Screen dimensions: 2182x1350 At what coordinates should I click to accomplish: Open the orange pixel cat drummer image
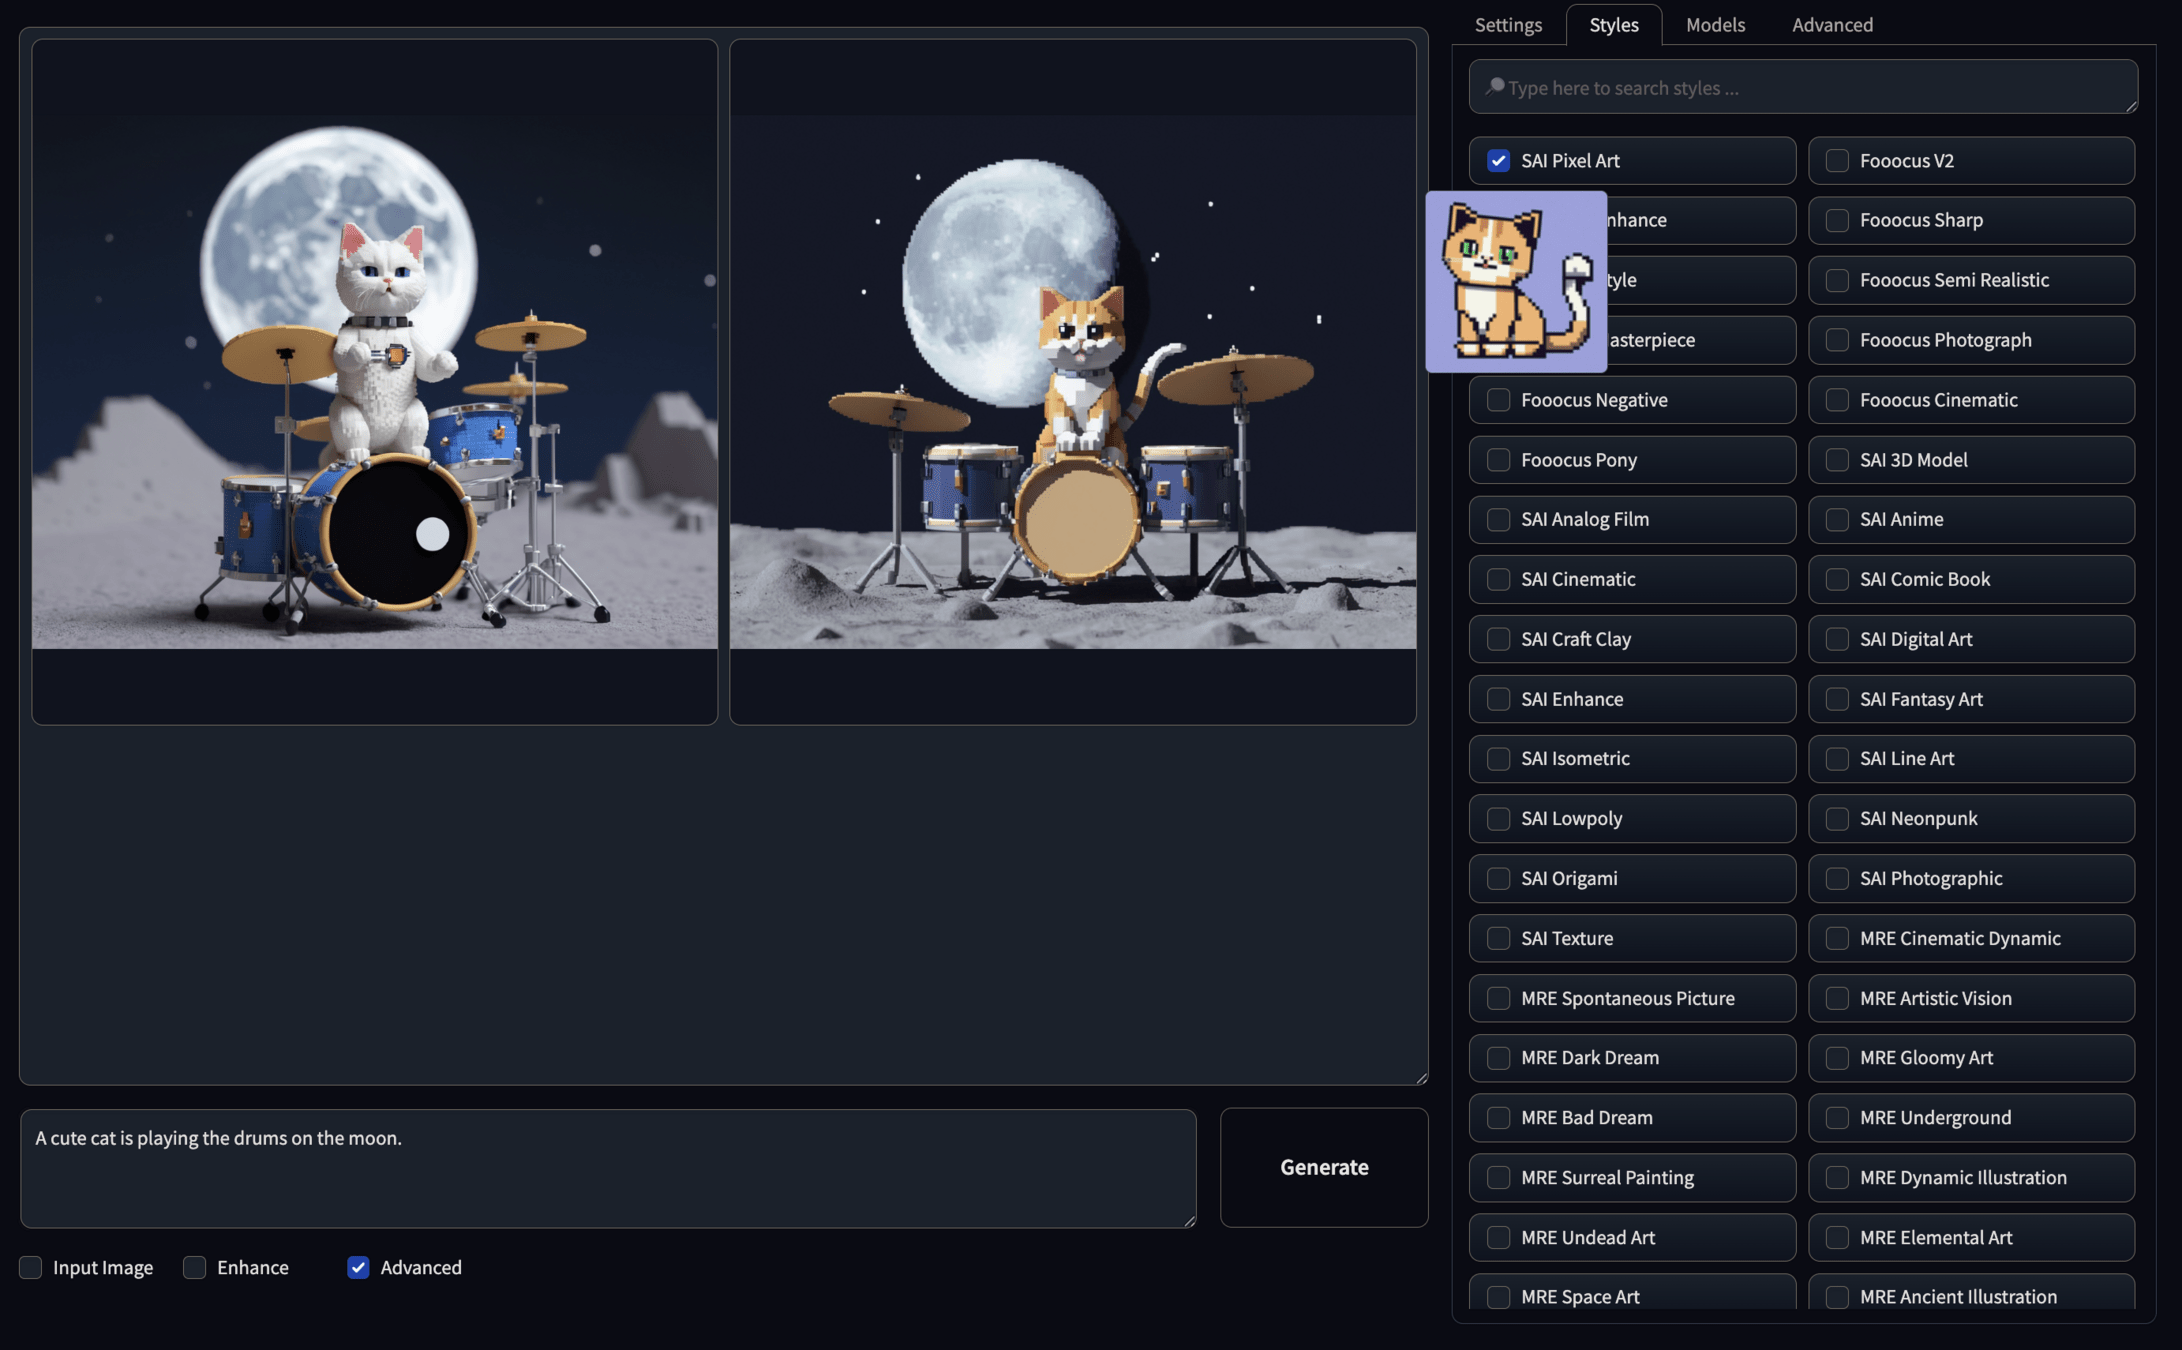click(1072, 382)
